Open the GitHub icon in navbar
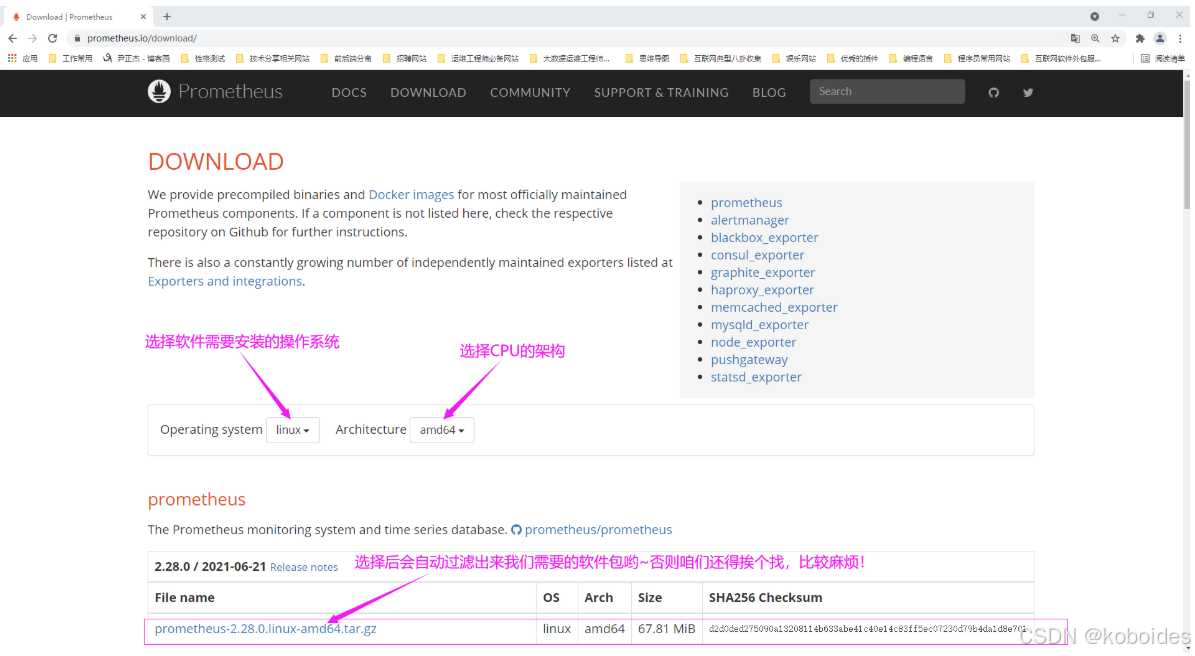Image resolution: width=1195 pixels, height=656 pixels. [x=993, y=92]
